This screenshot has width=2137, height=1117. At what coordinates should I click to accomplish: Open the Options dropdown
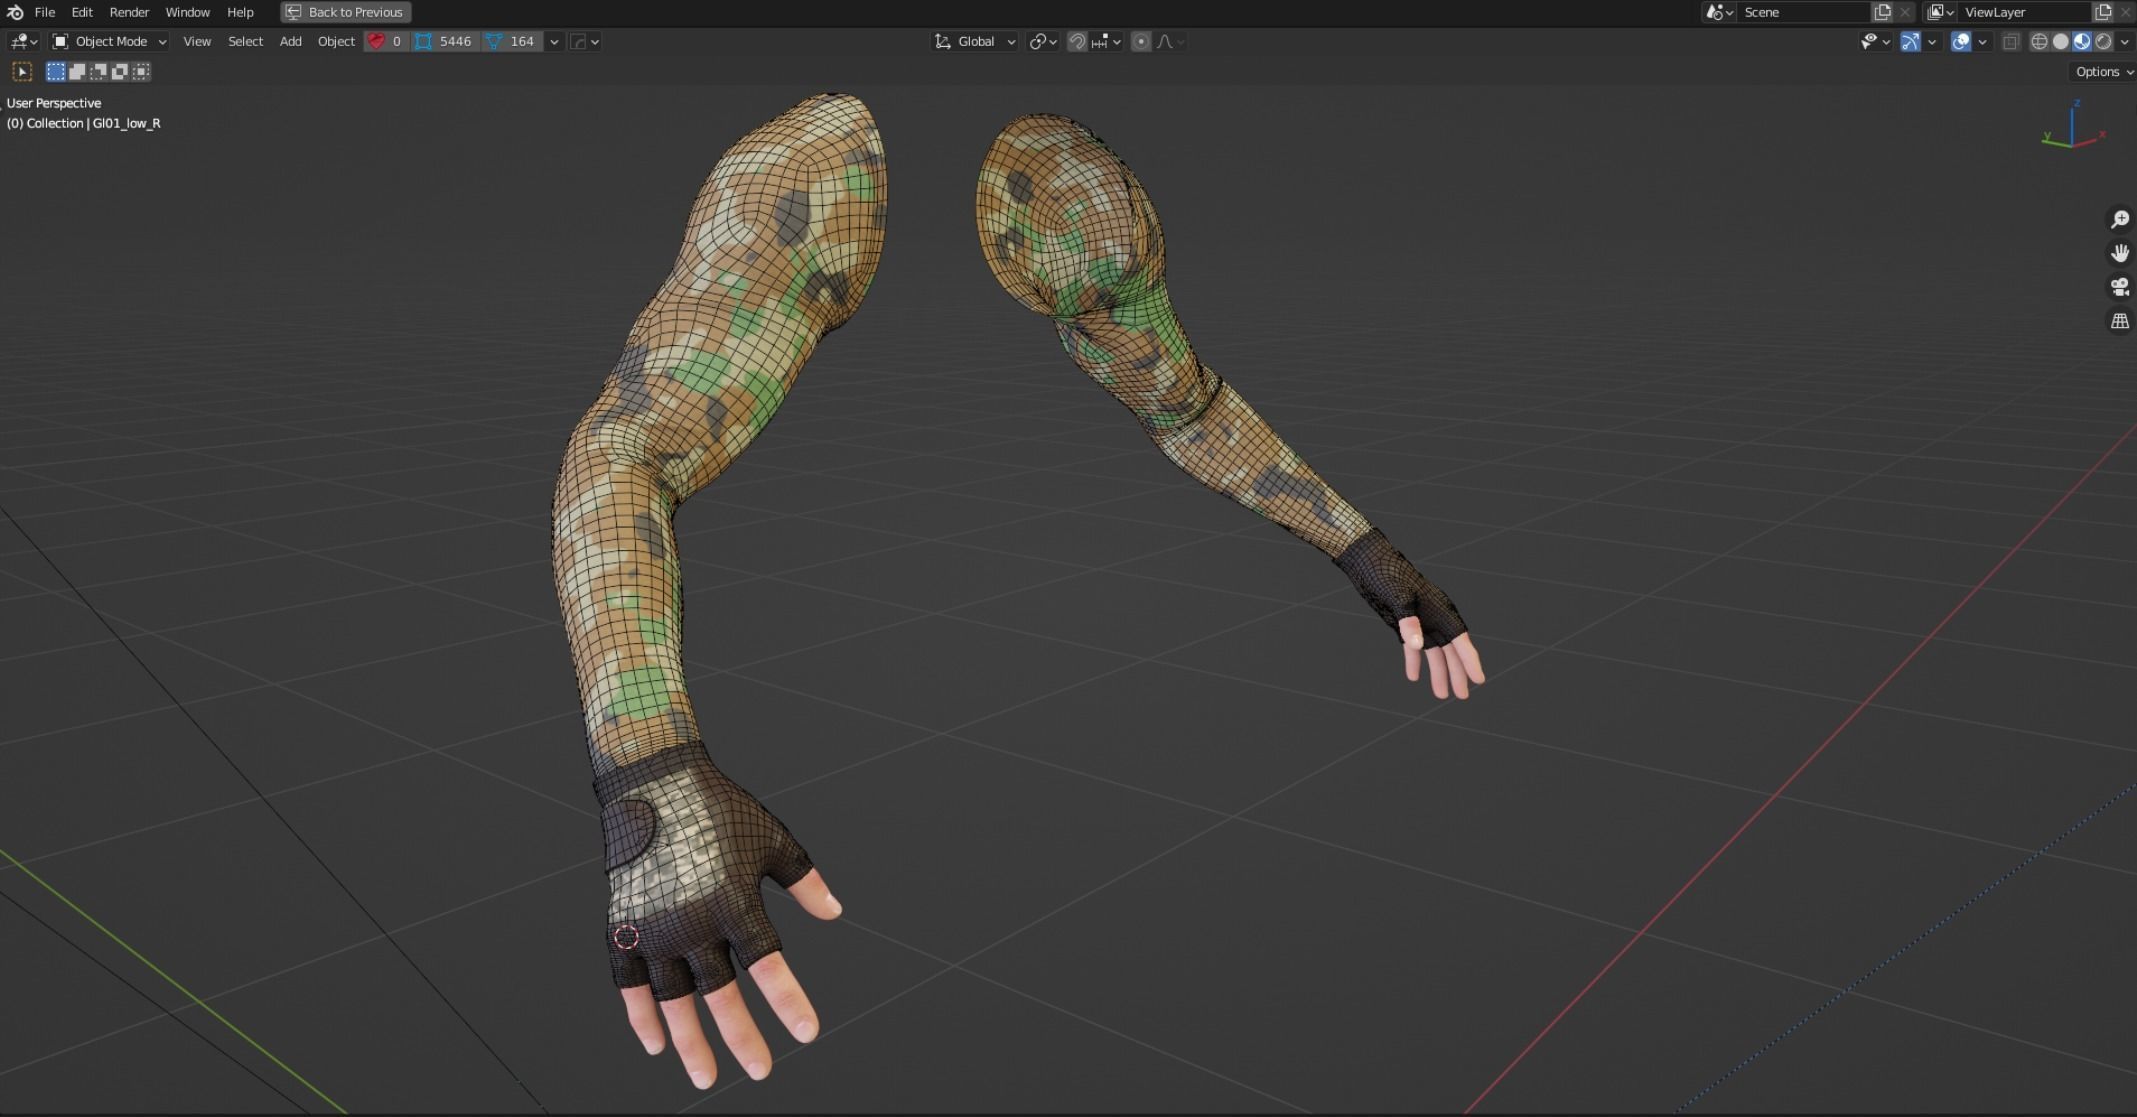point(2104,71)
